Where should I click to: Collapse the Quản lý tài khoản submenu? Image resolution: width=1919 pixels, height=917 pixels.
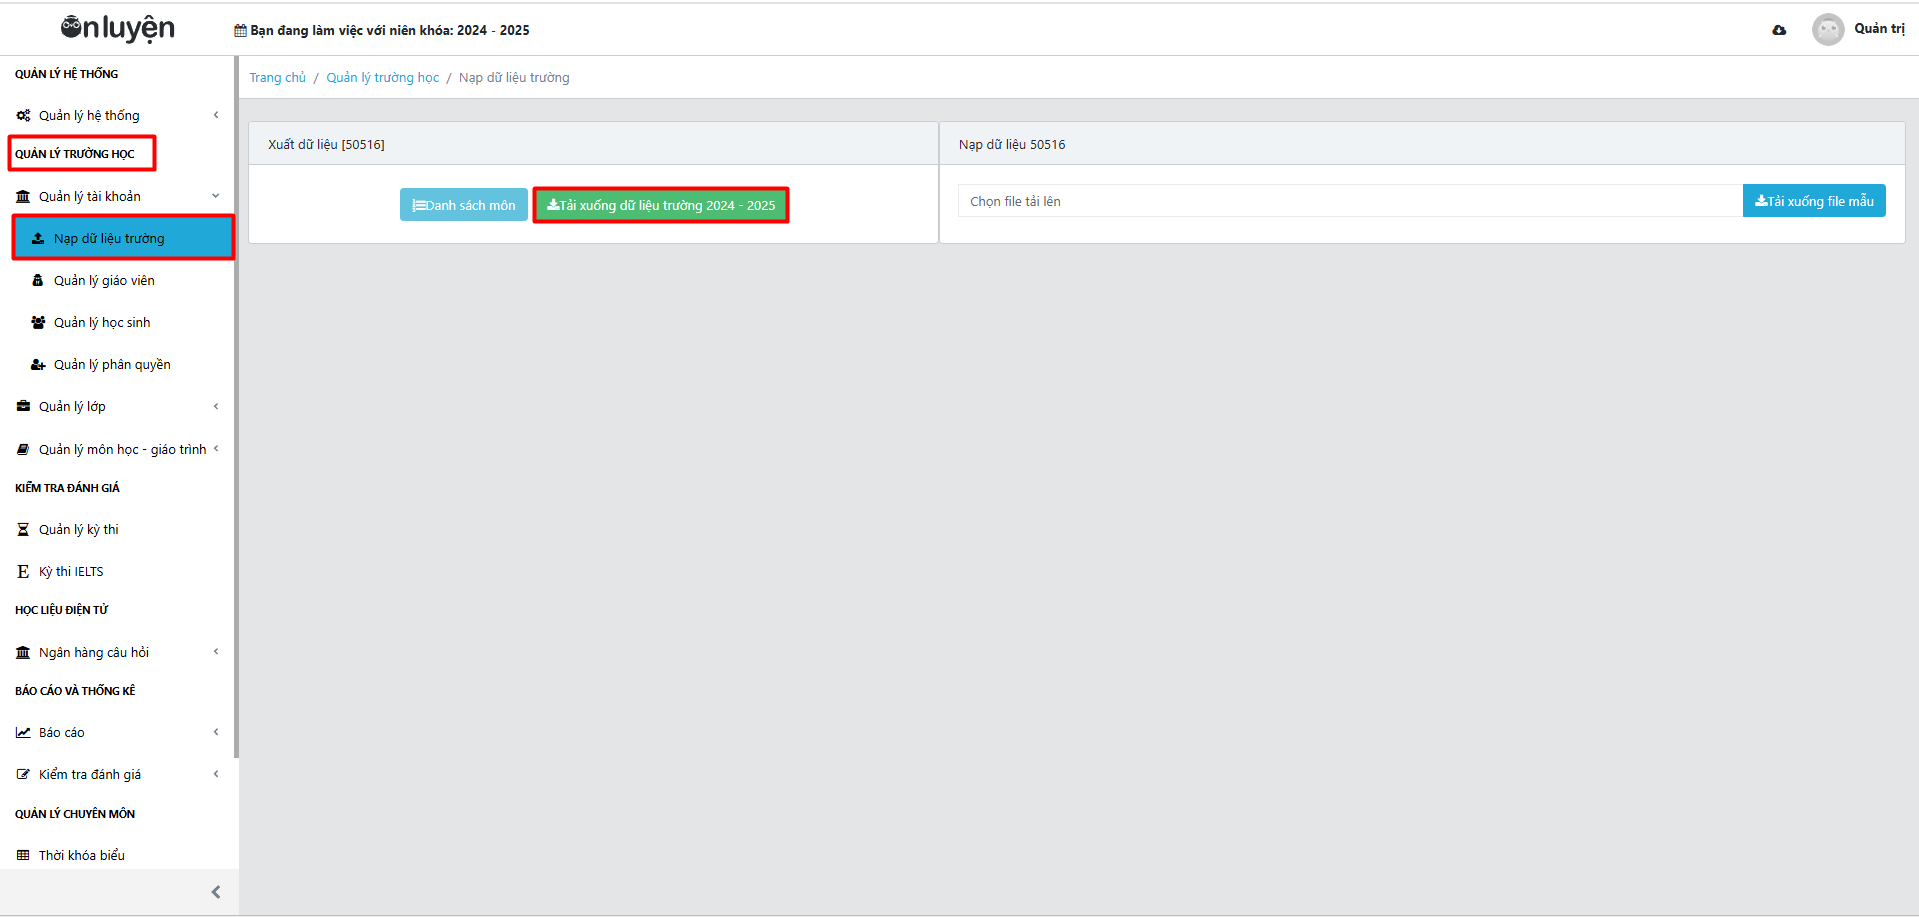tap(216, 196)
